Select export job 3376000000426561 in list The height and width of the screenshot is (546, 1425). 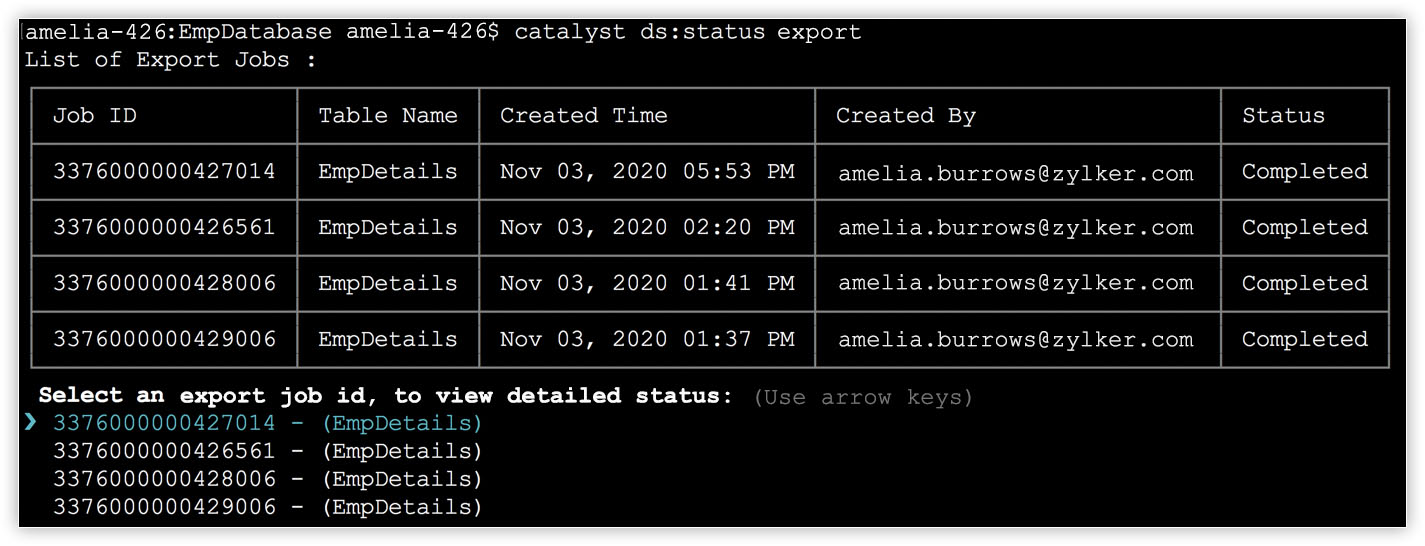click(267, 451)
